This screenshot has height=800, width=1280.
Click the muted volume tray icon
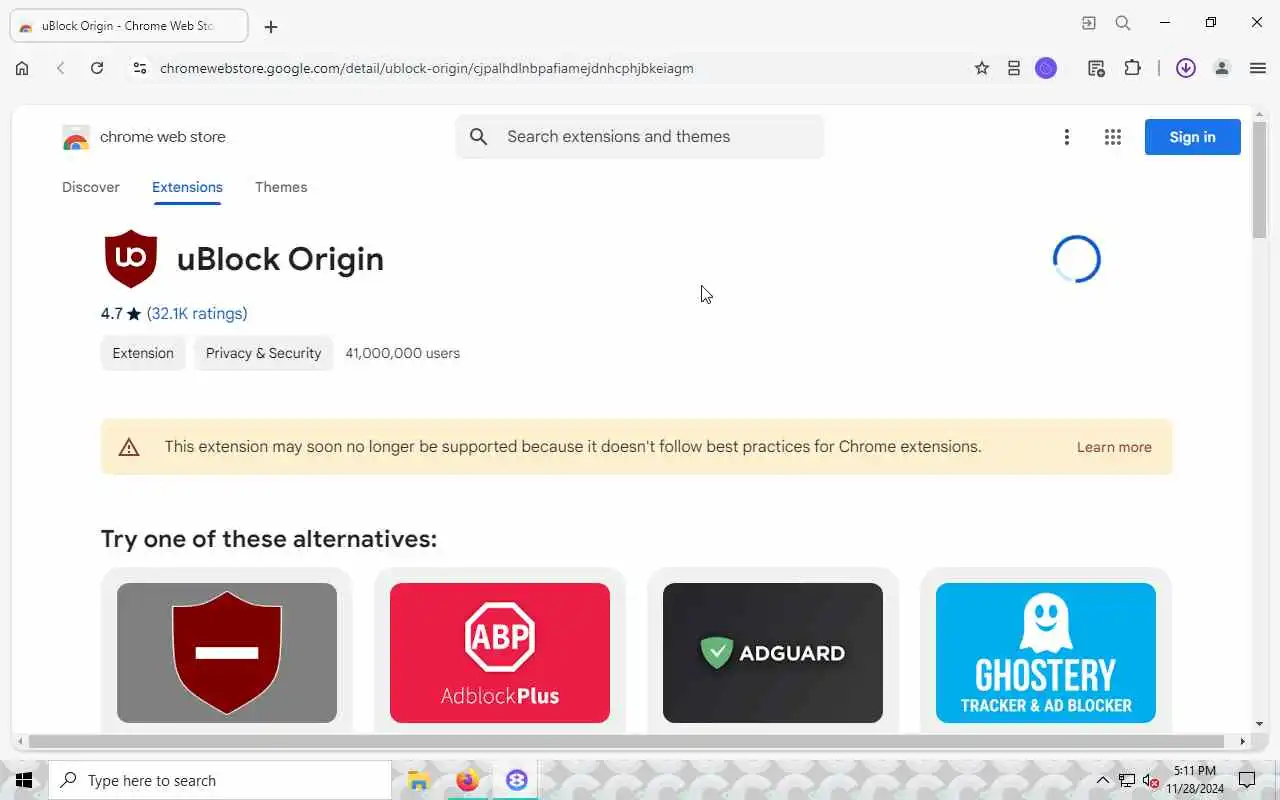pos(1150,780)
